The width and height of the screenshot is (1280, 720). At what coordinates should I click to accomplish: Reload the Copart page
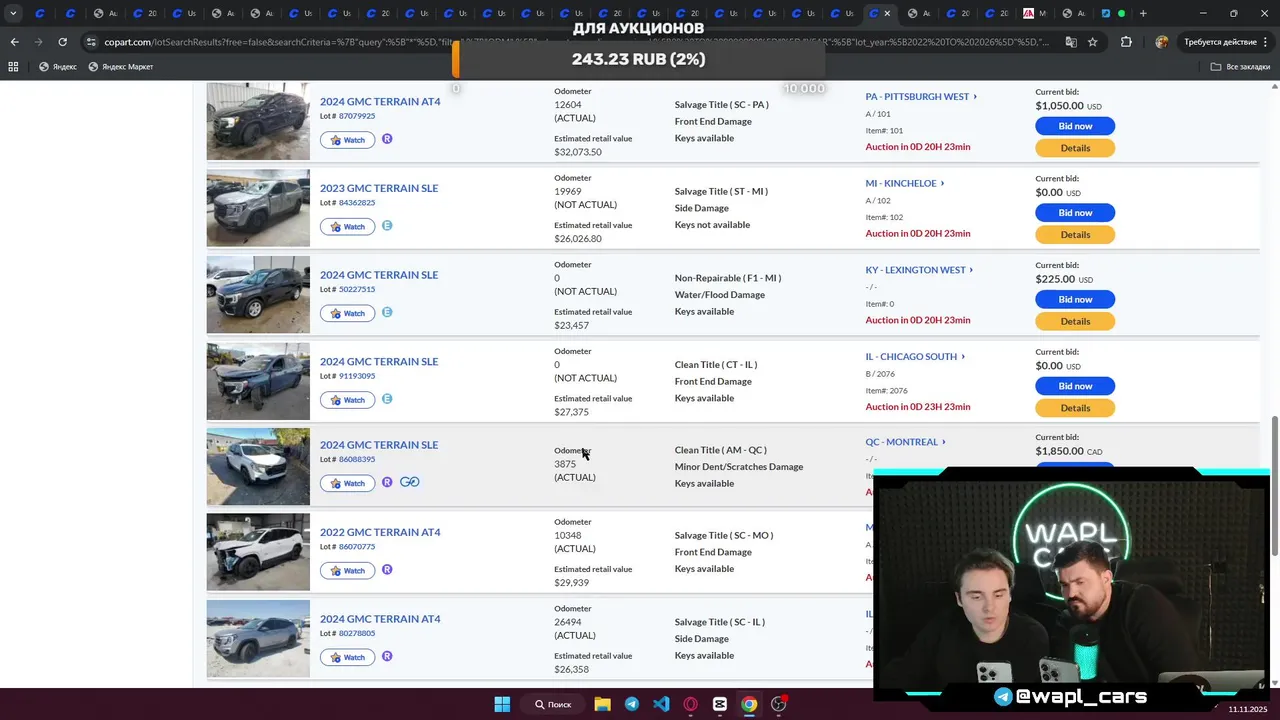tap(62, 42)
